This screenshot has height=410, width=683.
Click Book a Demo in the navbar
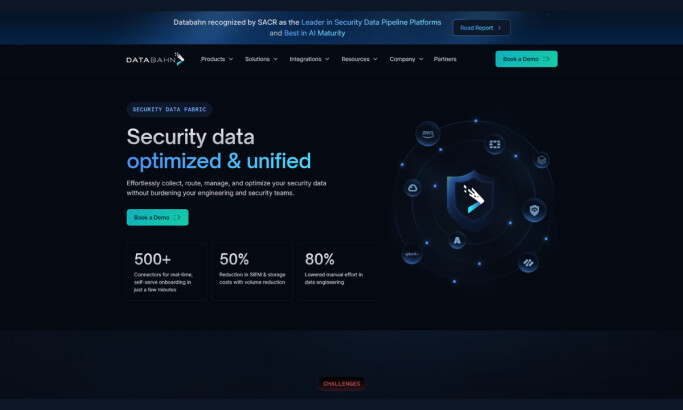pos(526,59)
